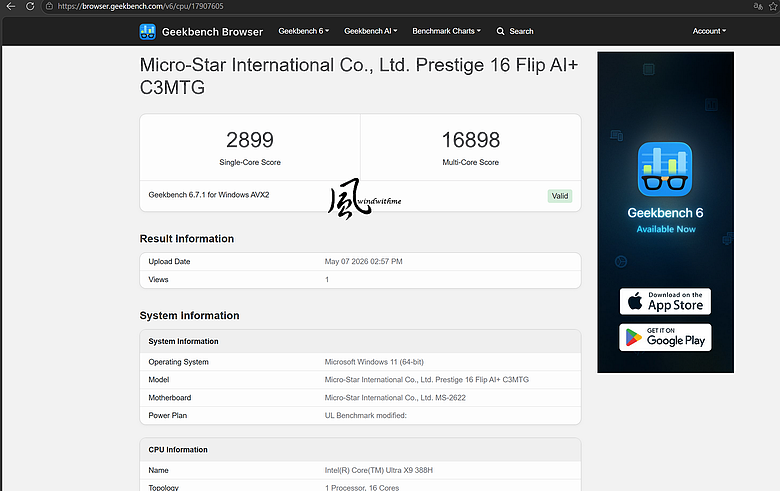Open the Get it on Google Play badge

click(x=665, y=337)
